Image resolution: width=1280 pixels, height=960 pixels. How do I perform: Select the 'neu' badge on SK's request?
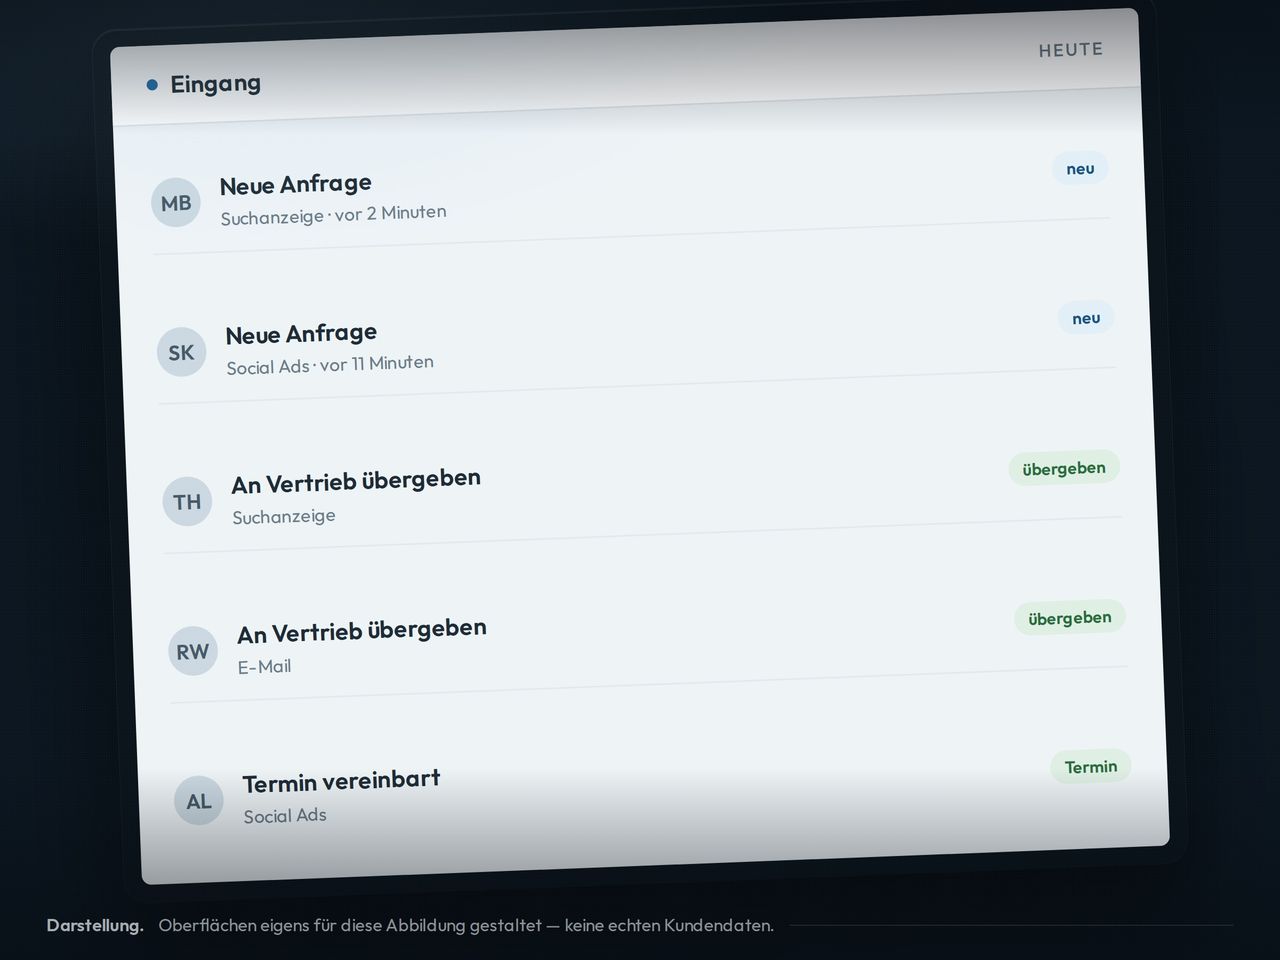pyautogui.click(x=1086, y=318)
